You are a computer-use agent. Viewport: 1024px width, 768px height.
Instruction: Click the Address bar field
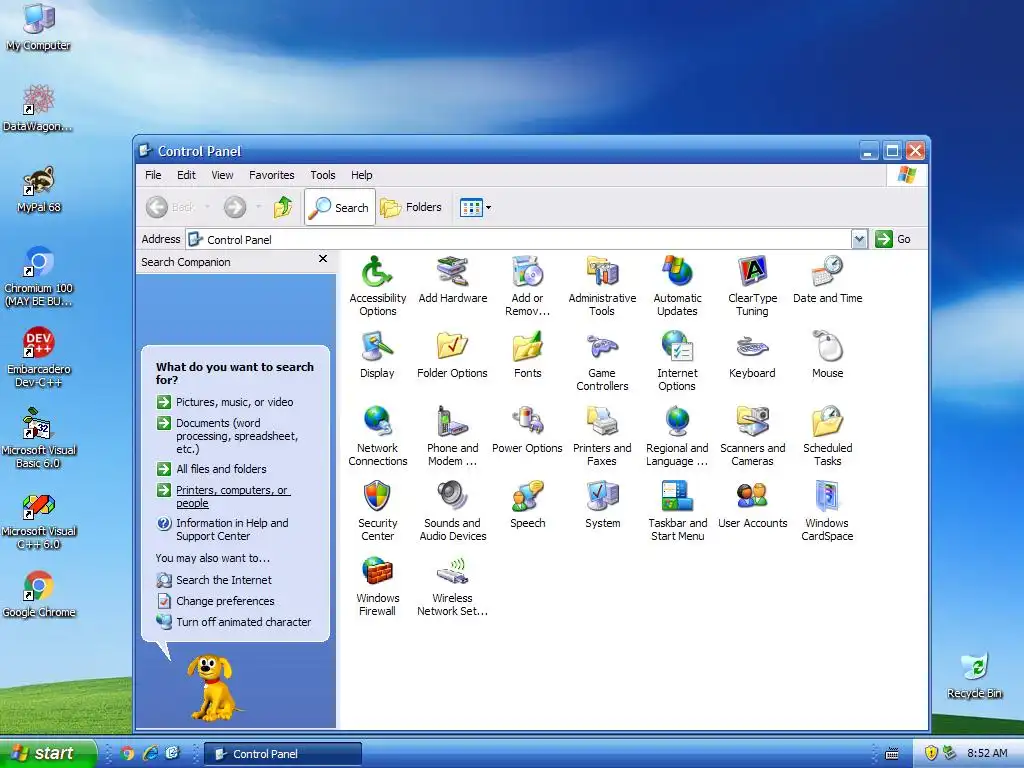click(x=519, y=239)
